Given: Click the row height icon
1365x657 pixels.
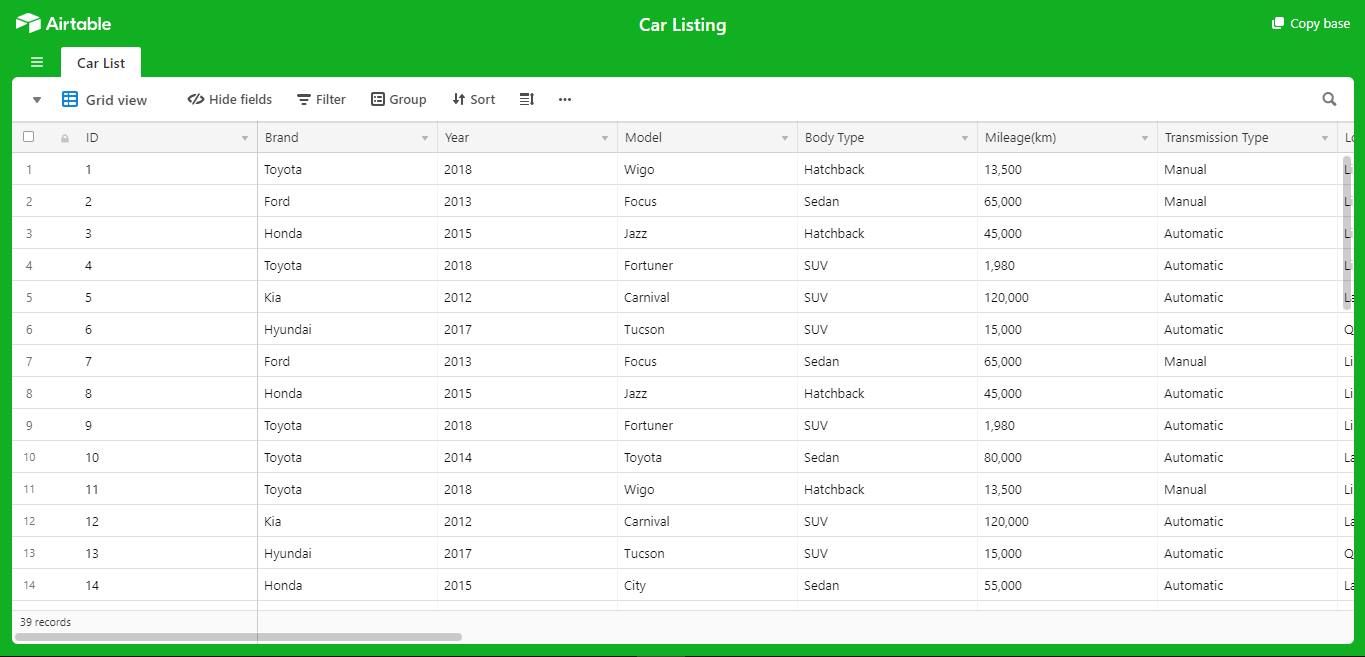Looking at the screenshot, I should (x=527, y=99).
